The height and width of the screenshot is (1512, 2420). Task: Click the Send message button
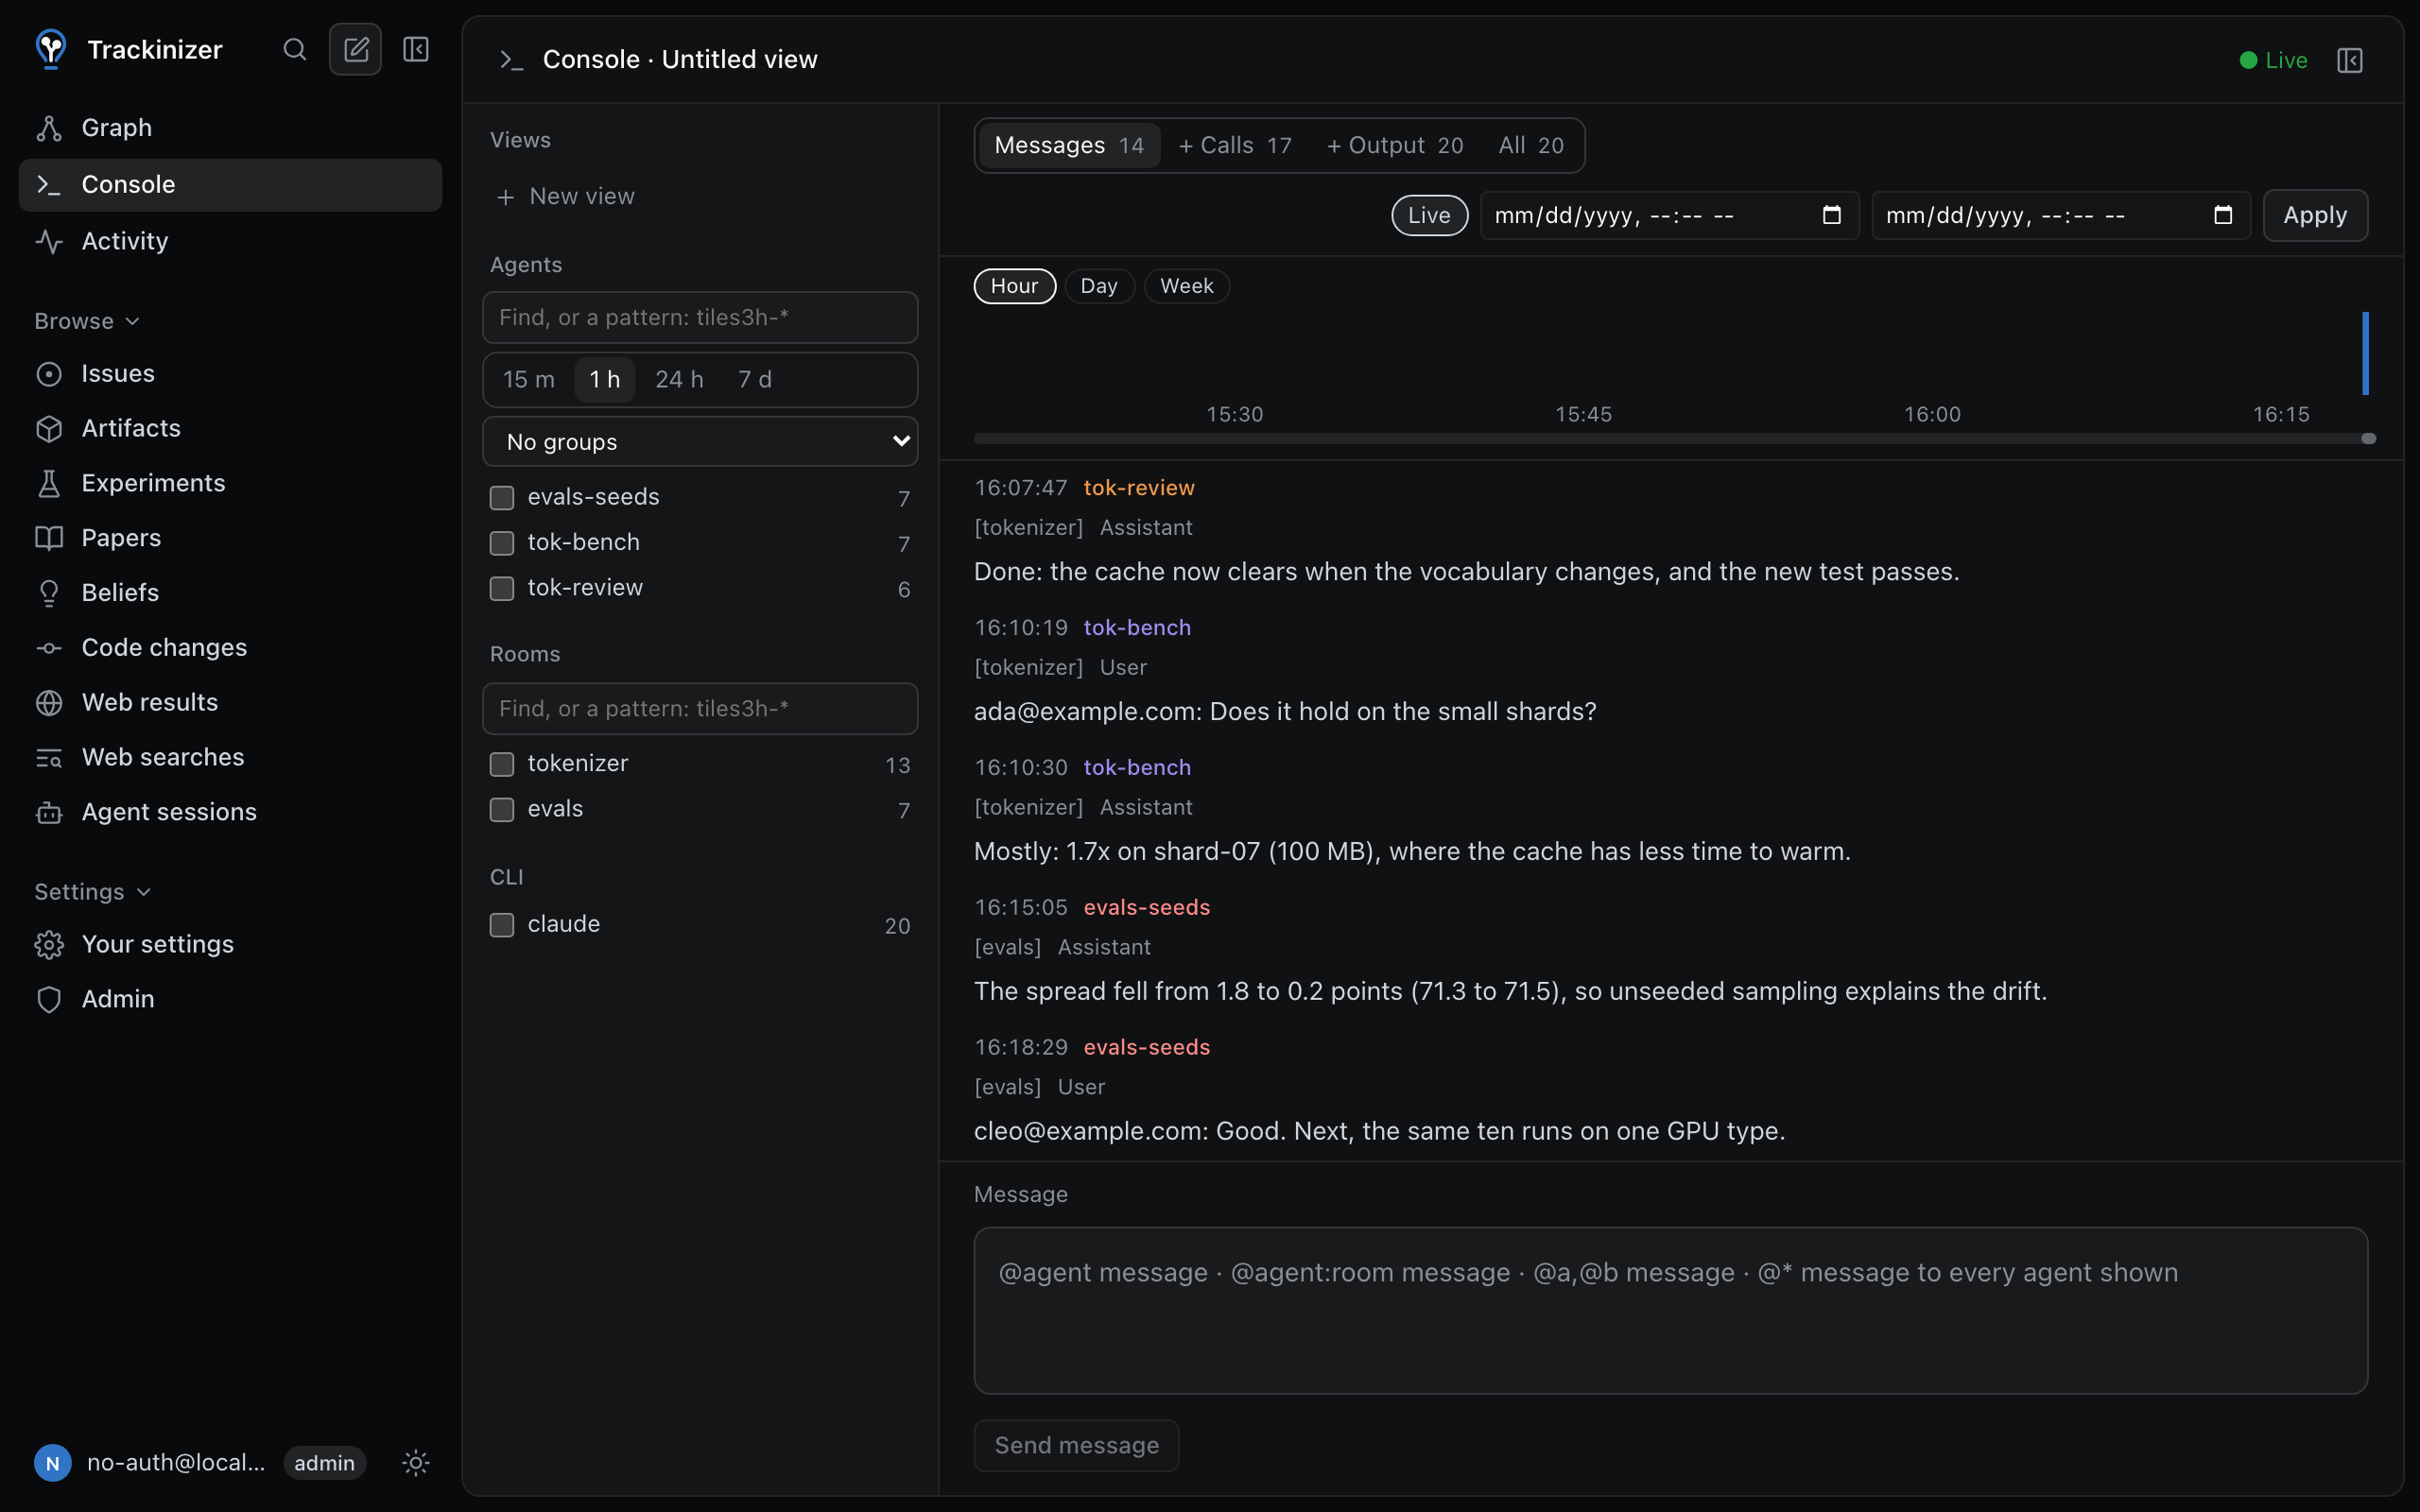click(x=1076, y=1445)
